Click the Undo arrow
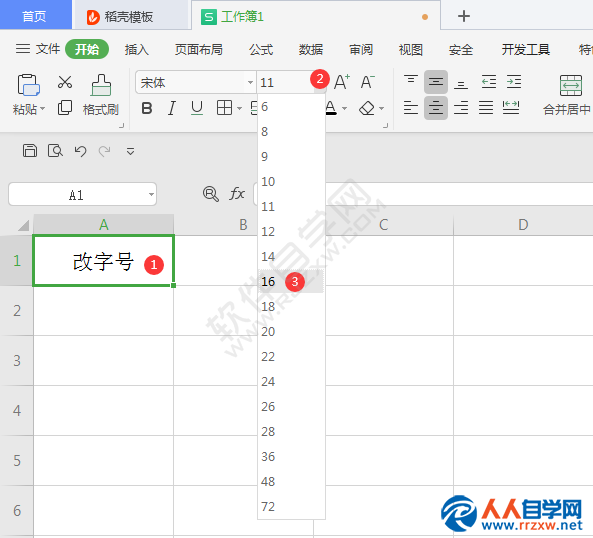The height and width of the screenshot is (538, 593). pyautogui.click(x=80, y=151)
